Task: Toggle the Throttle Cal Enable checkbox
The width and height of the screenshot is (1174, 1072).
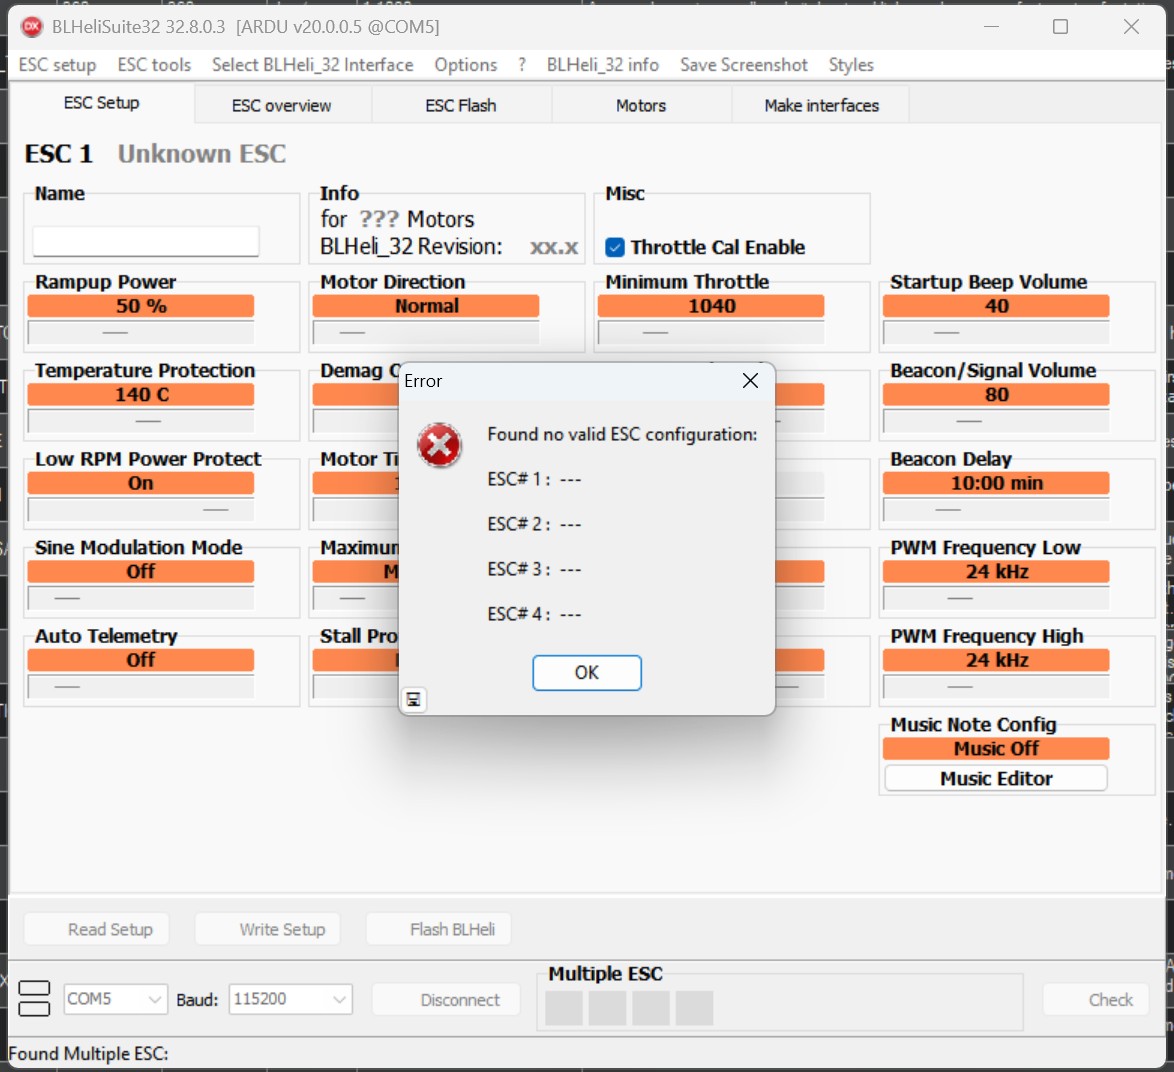Action: coord(615,247)
